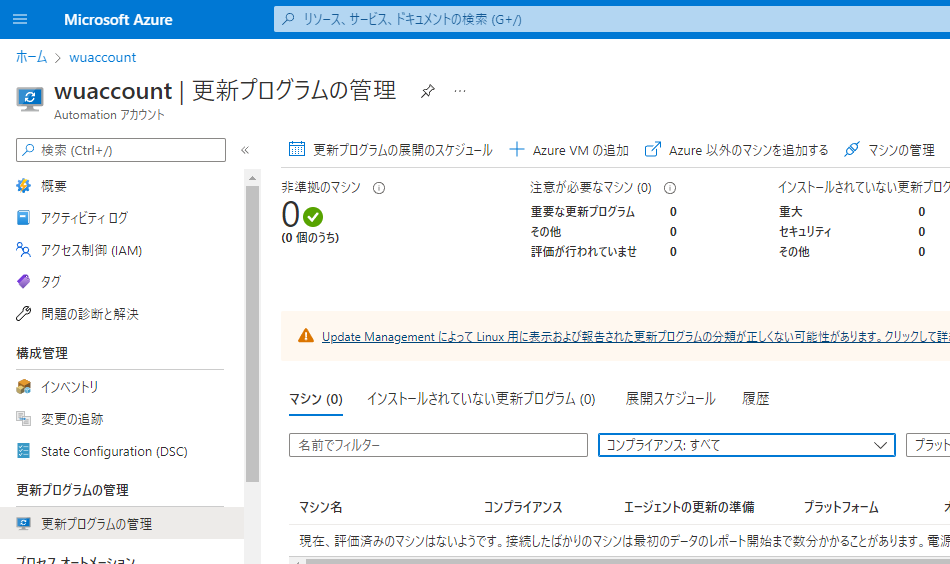Open the Azure portal hamburger menu
The height and width of the screenshot is (564, 950).
coord(20,19)
